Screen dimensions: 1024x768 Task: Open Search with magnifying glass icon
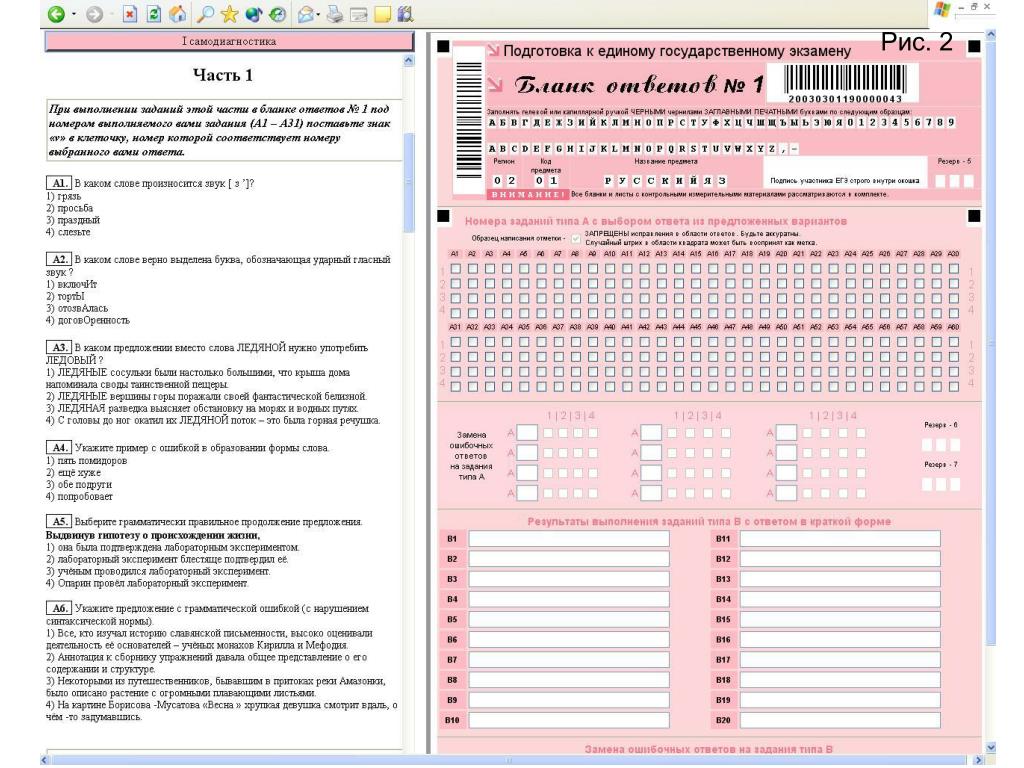coord(206,14)
